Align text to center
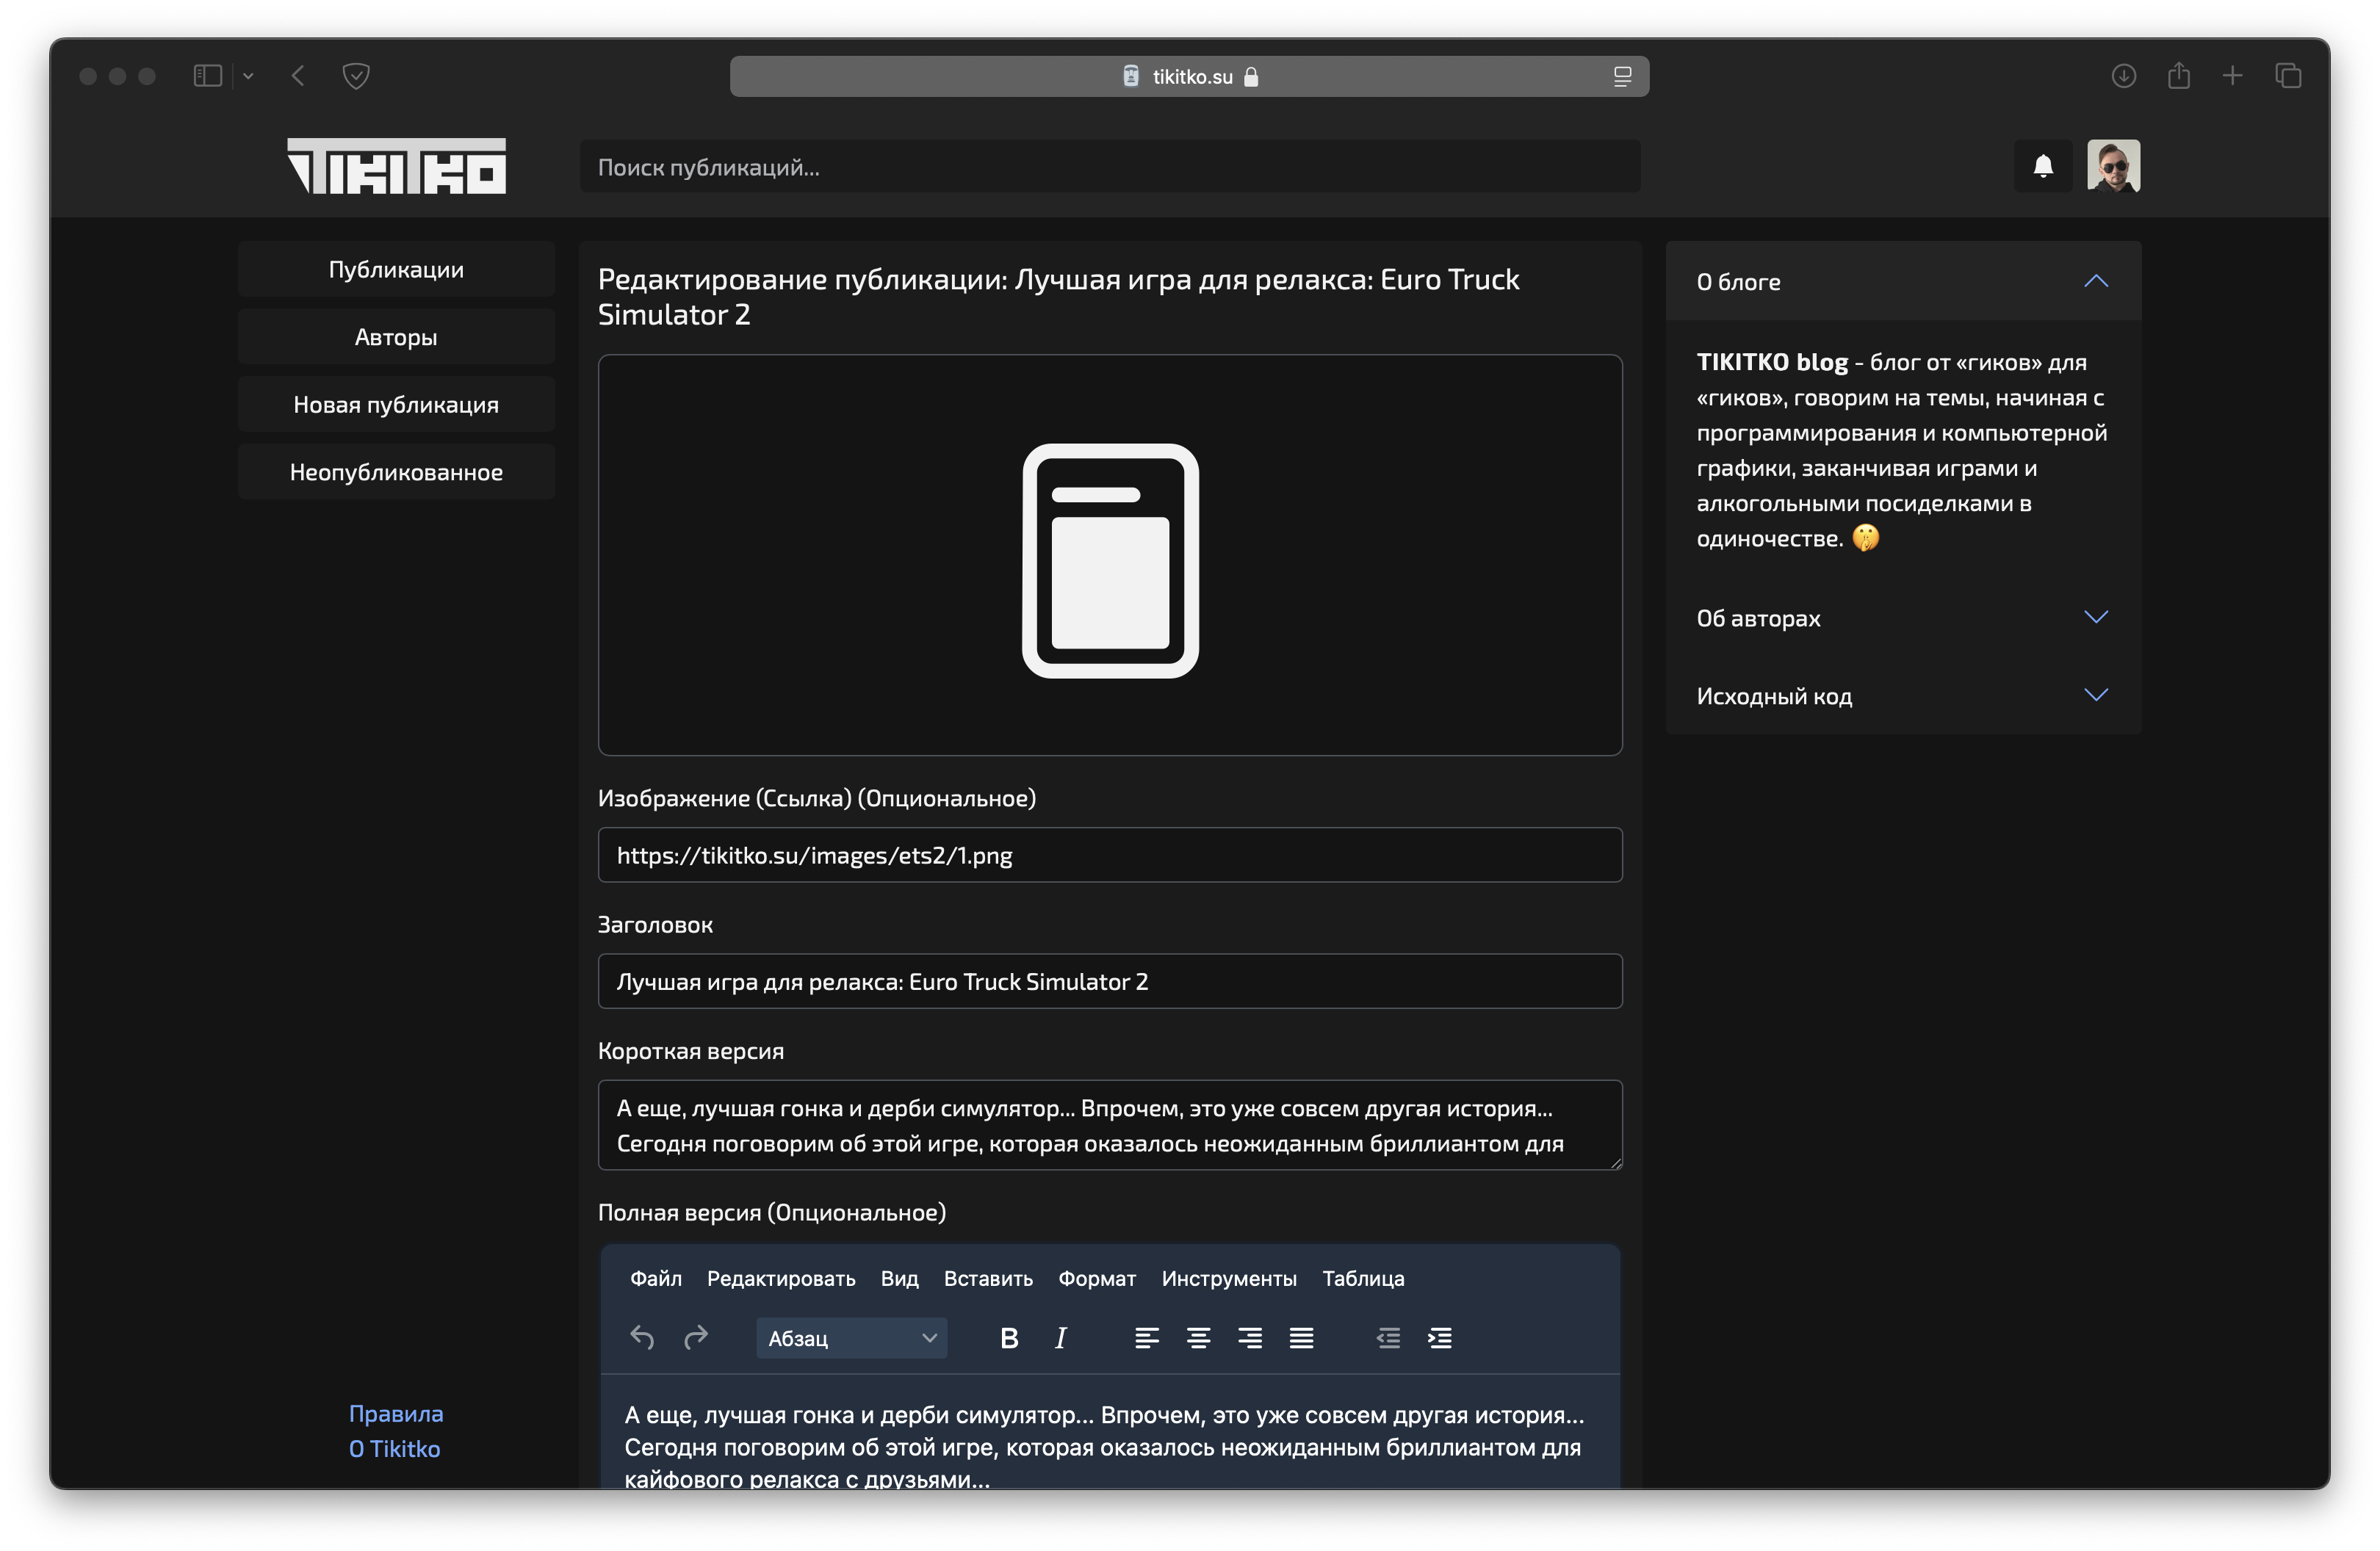The height and width of the screenshot is (1551, 2380). point(1198,1338)
